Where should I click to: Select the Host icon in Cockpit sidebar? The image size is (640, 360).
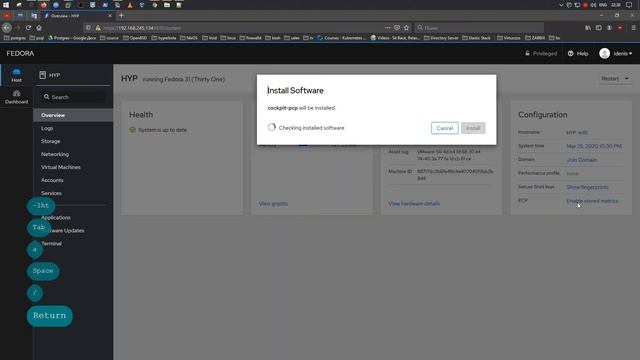click(x=16, y=75)
